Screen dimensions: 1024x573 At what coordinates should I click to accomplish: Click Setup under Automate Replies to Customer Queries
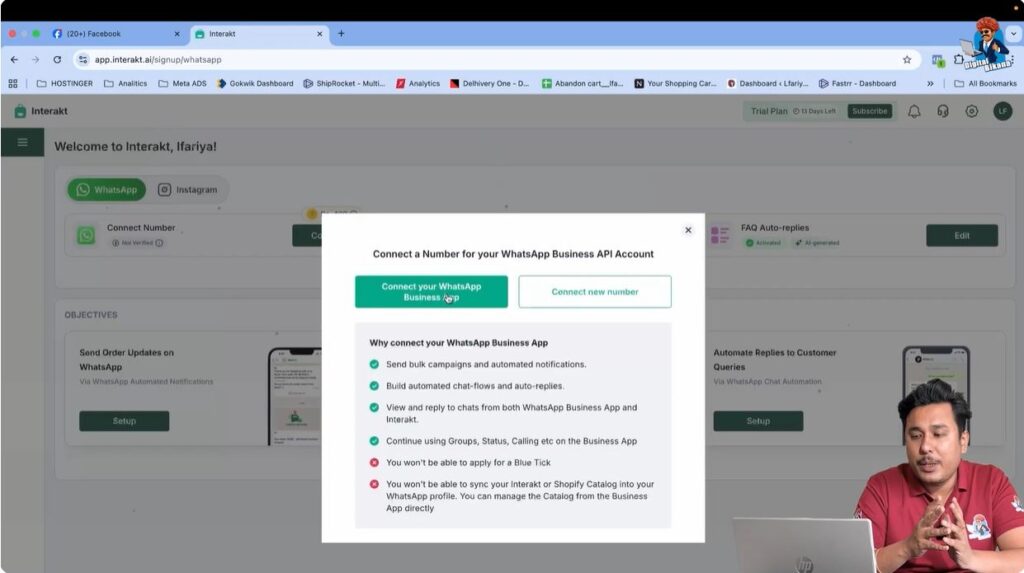(x=758, y=421)
